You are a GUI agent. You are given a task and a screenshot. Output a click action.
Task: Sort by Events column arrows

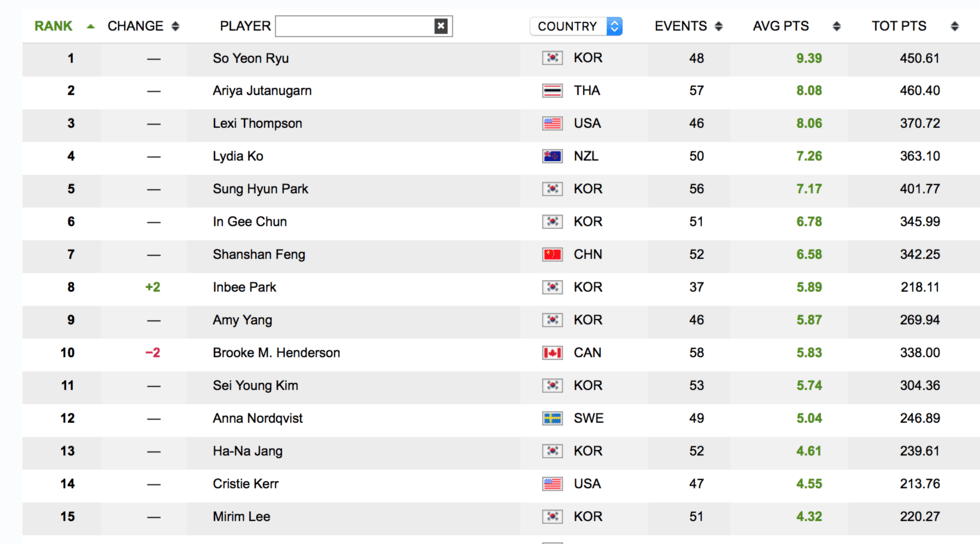pyautogui.click(x=718, y=26)
